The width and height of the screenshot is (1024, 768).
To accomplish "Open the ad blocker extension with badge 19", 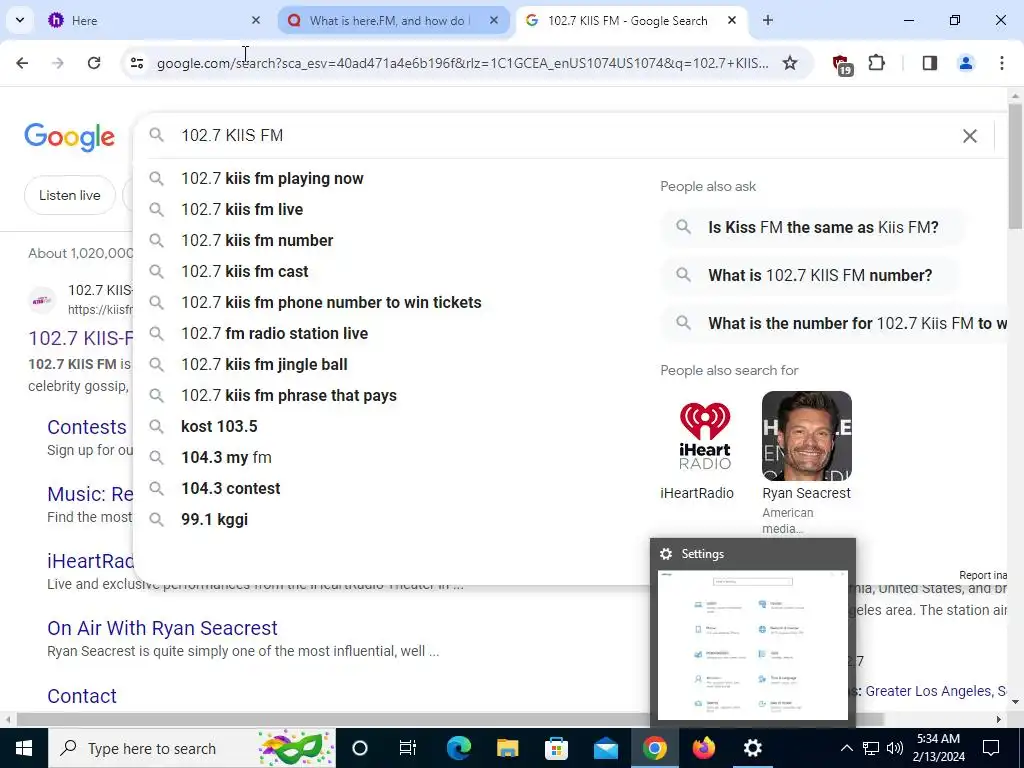I will (841, 64).
